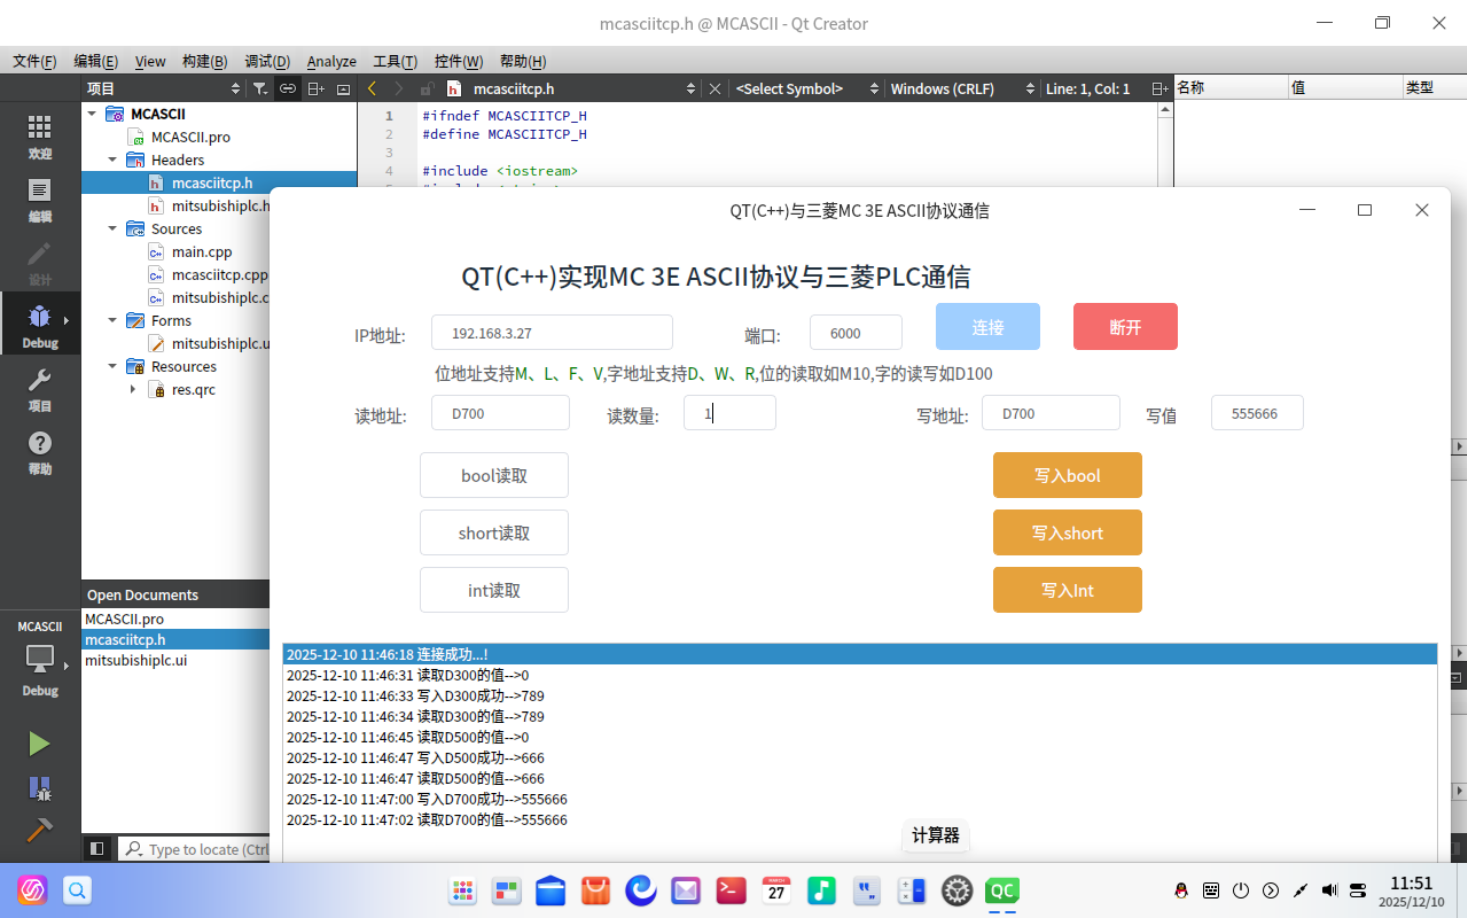Click the blue 连接 connect button

click(x=988, y=327)
